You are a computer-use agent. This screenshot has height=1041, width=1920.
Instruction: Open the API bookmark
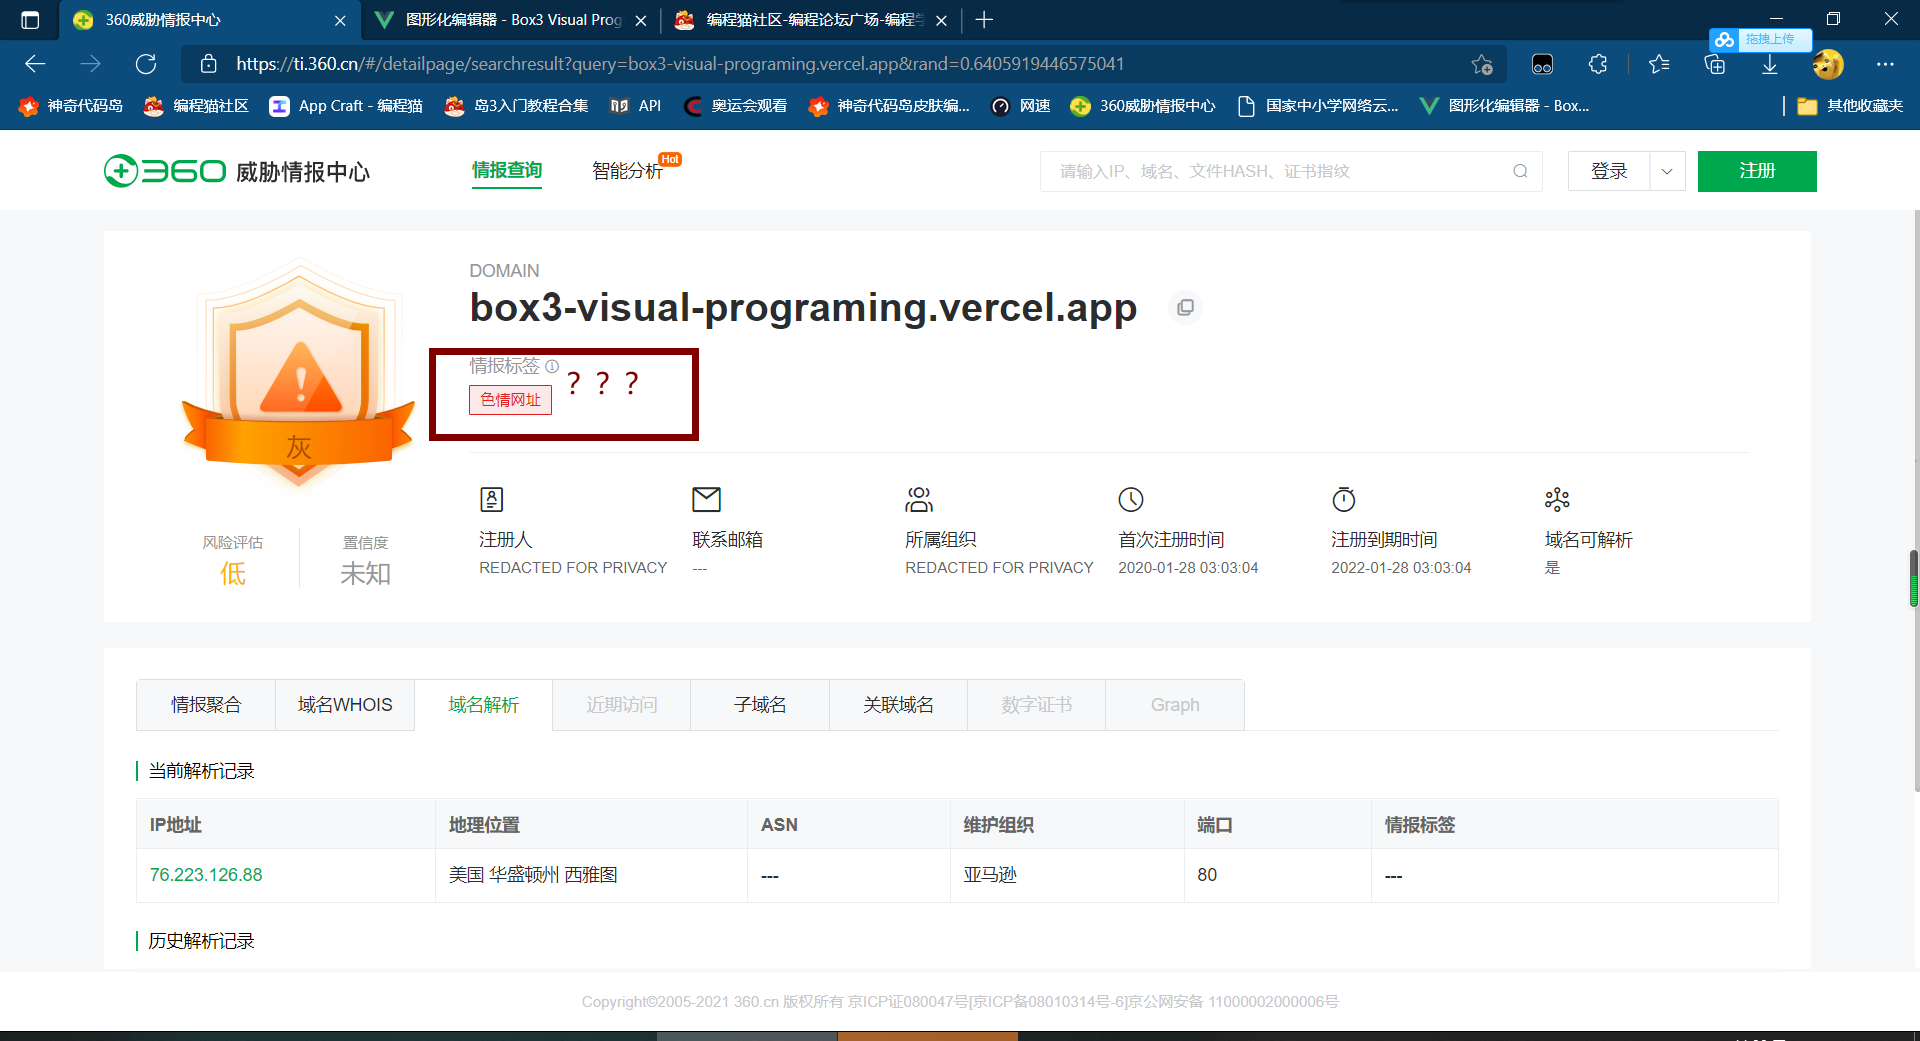click(x=636, y=106)
